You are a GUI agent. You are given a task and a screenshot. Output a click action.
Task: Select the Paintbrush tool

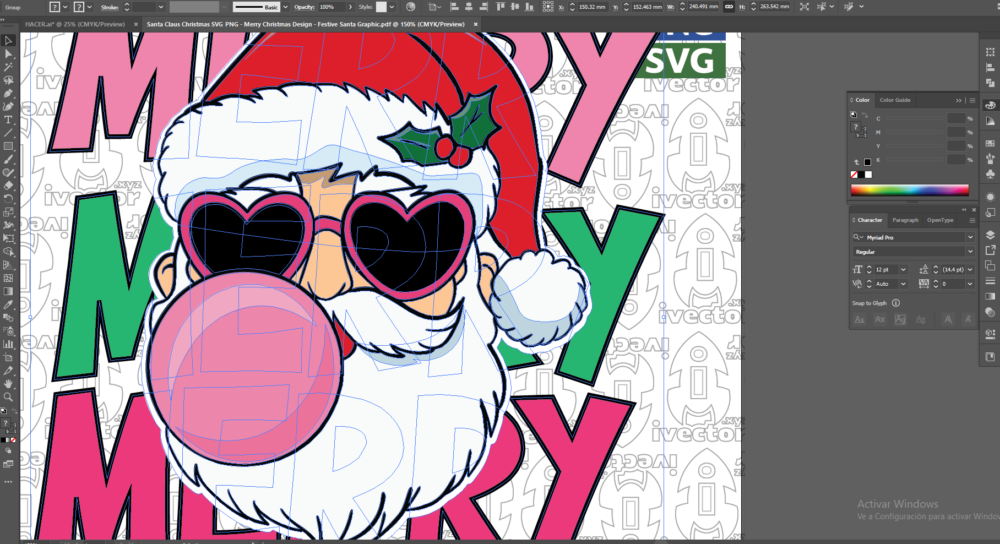pyautogui.click(x=8, y=159)
